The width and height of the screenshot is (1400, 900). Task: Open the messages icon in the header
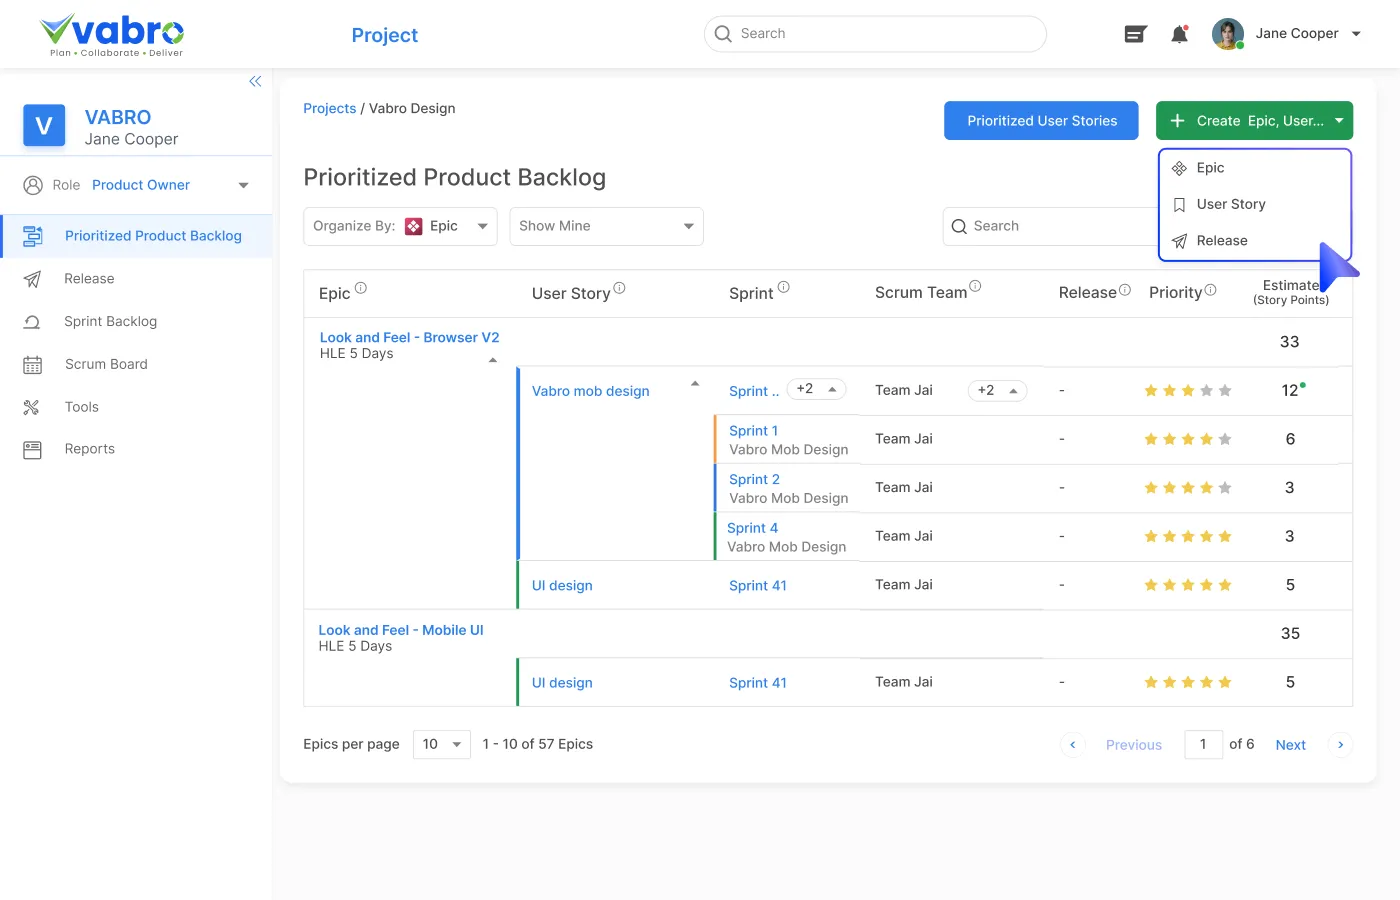click(1135, 33)
